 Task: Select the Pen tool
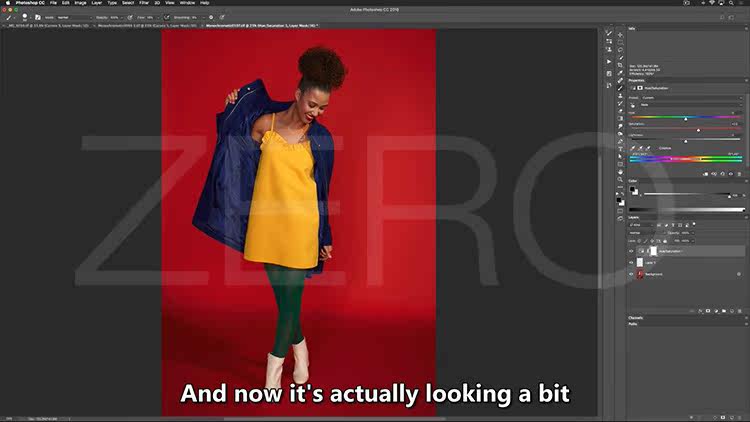click(x=620, y=141)
